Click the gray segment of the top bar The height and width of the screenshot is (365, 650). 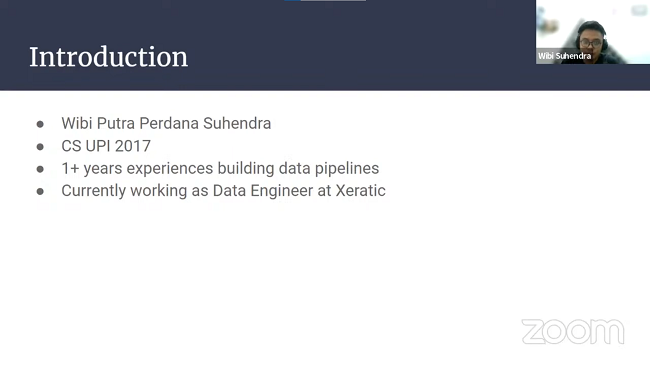point(333,0)
